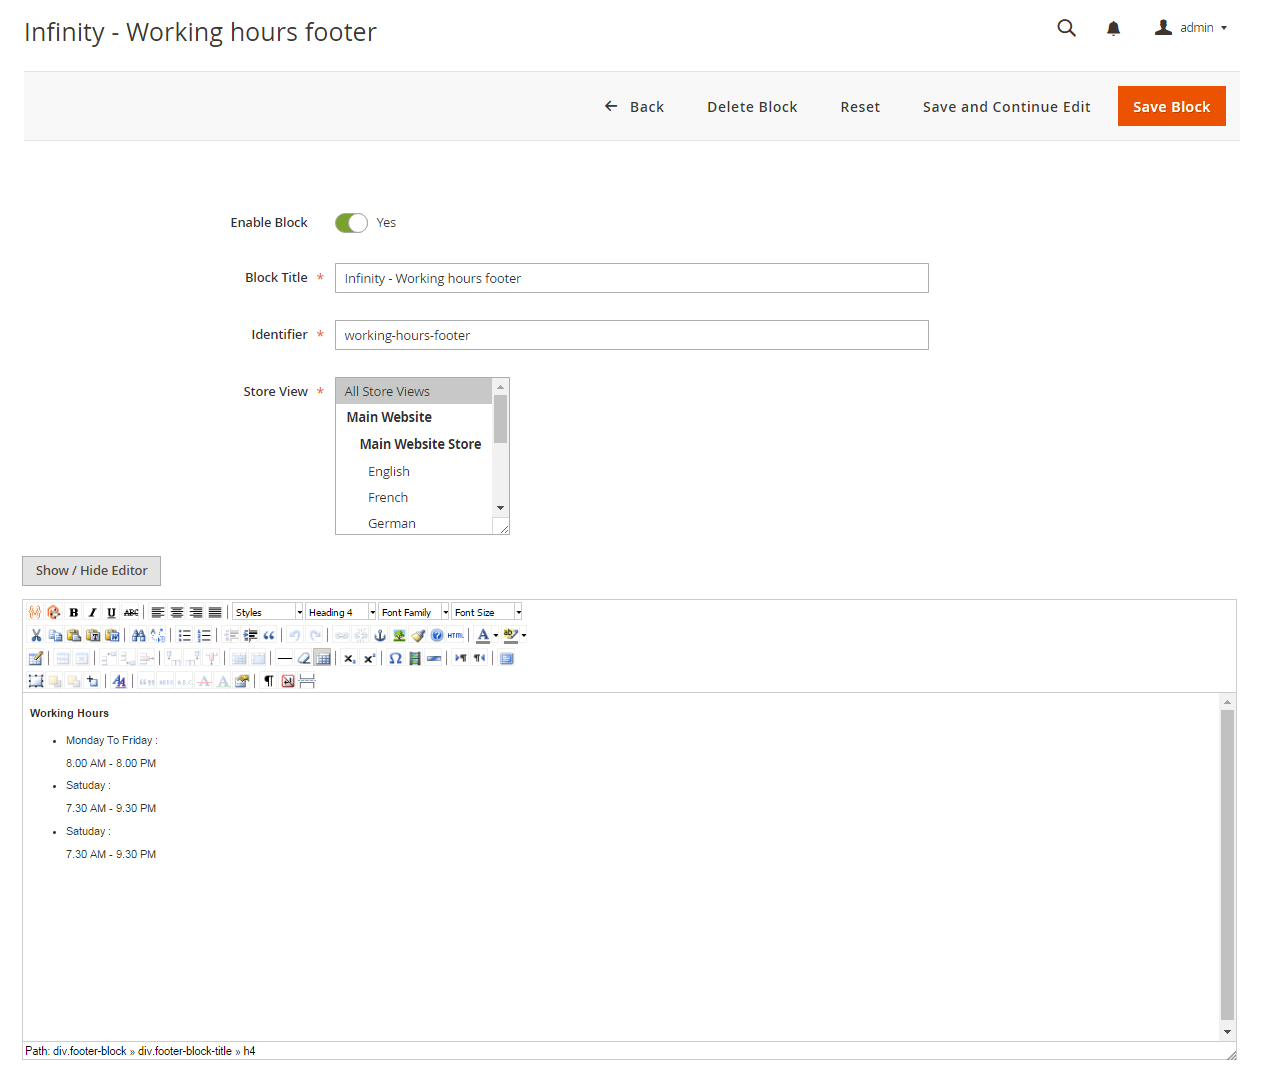The width and height of the screenshot is (1262, 1069).
Task: Select All Store Views option
Action: coord(414,391)
